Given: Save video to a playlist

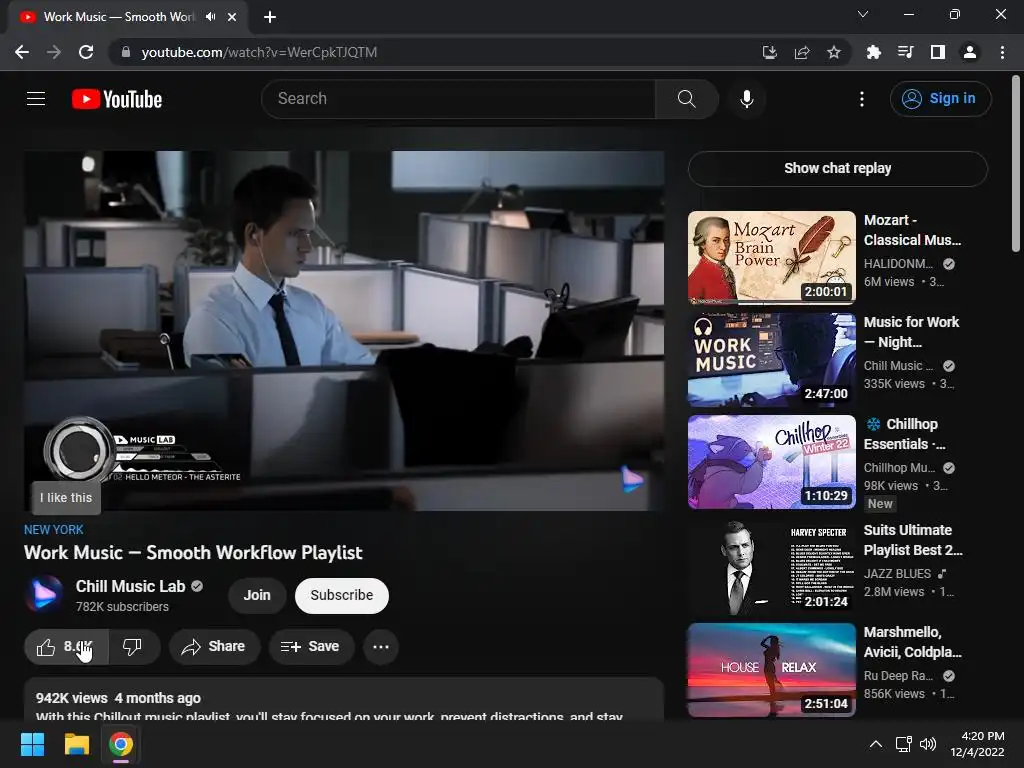Looking at the screenshot, I should [311, 647].
